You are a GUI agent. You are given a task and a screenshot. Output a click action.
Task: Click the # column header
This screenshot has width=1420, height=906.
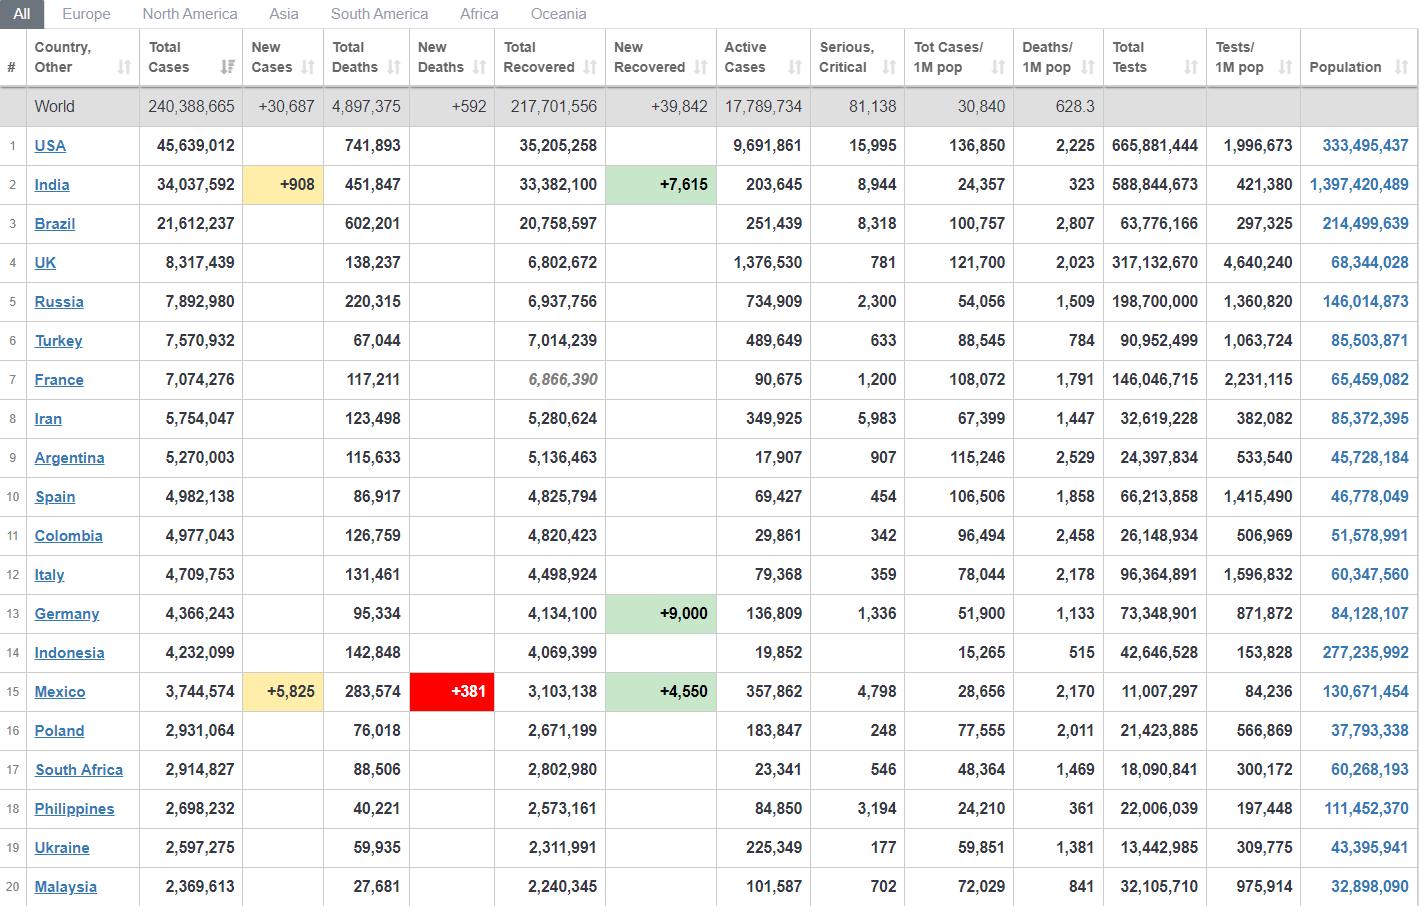[x=12, y=67]
